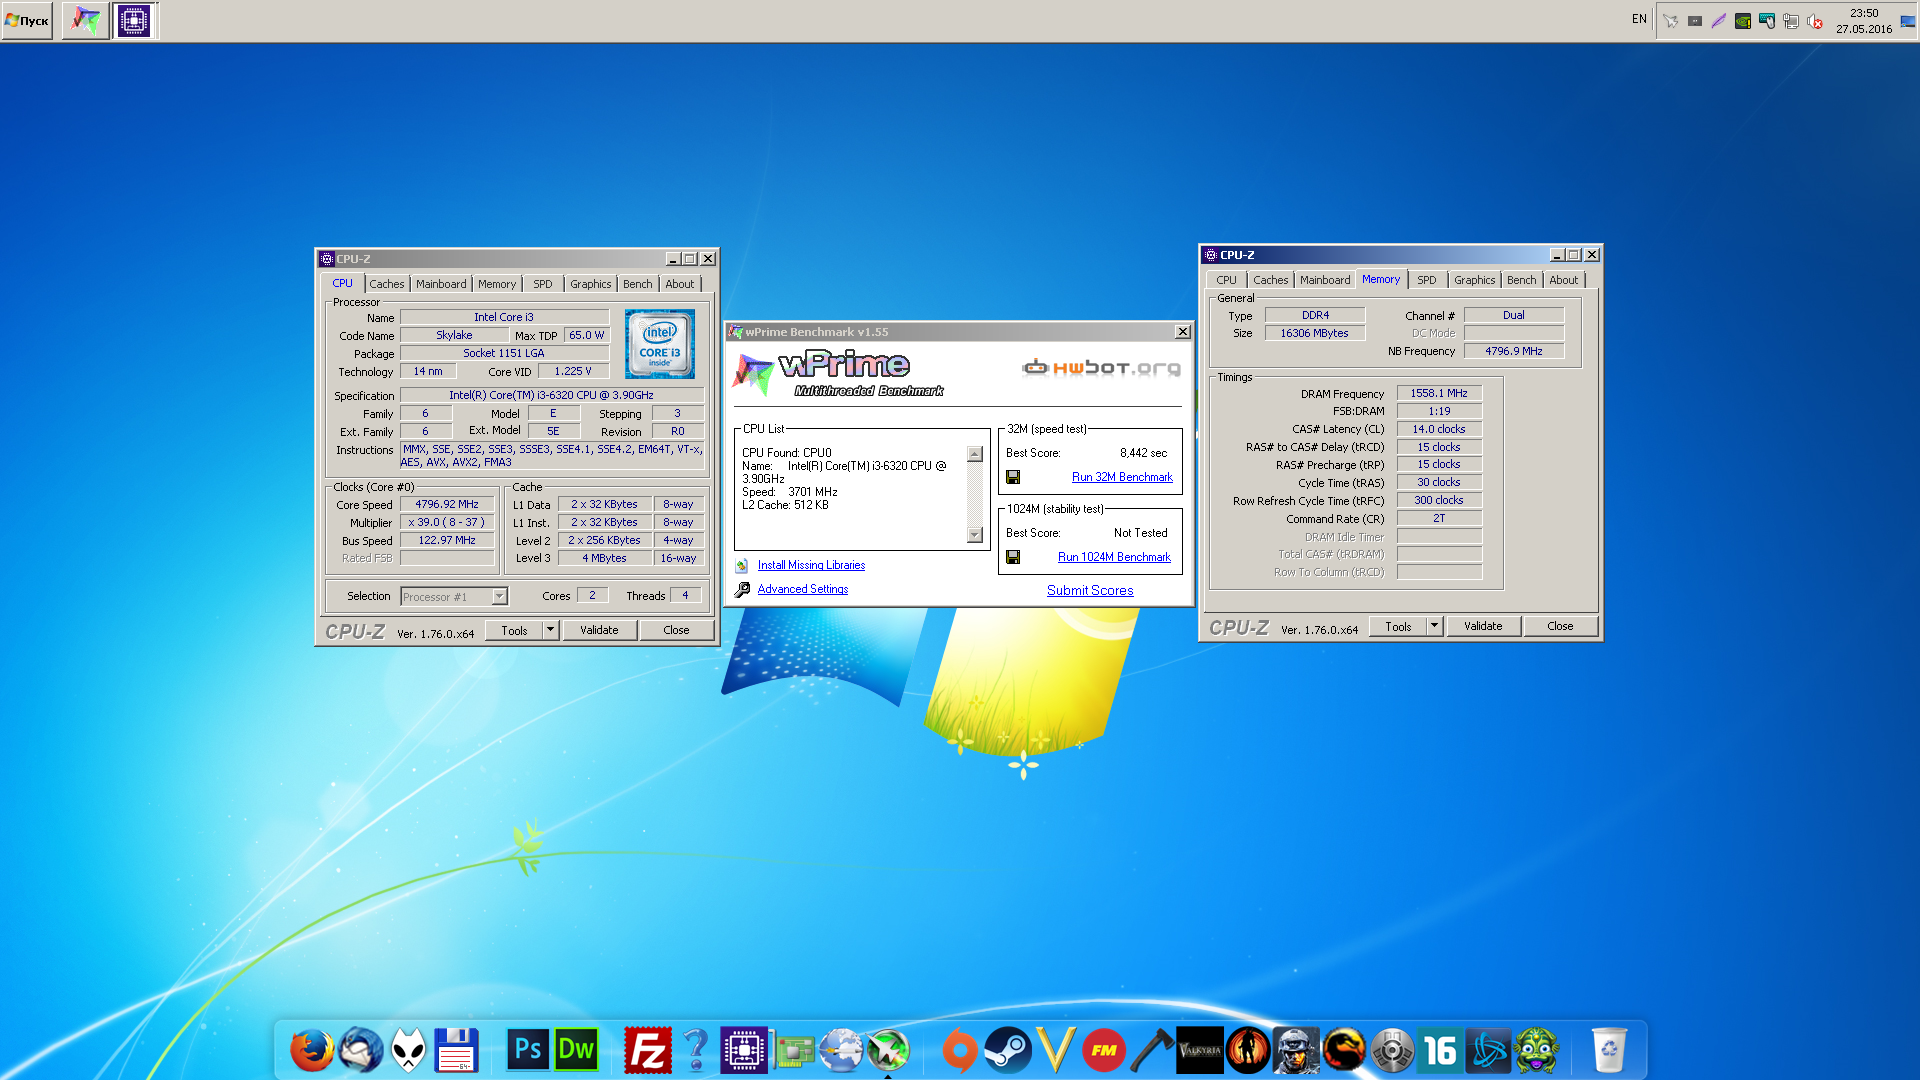Click the CPU-Z taskbar button
Image resolution: width=1920 pixels, height=1080 pixels.
[x=134, y=20]
